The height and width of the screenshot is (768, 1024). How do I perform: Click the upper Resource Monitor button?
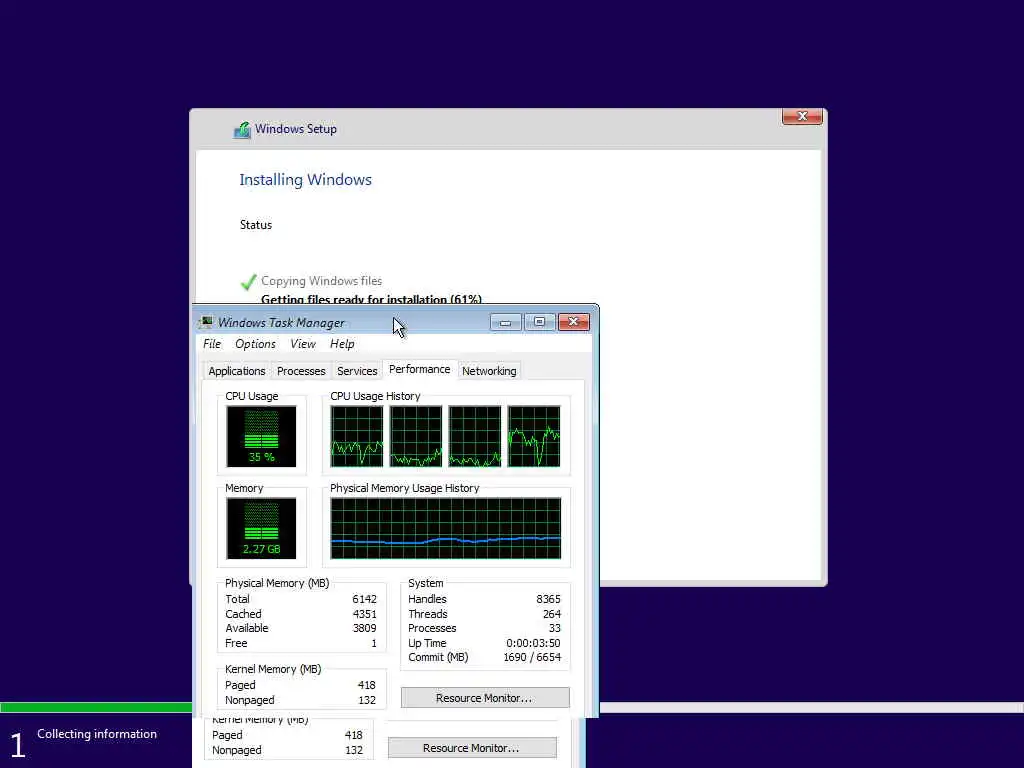(485, 697)
